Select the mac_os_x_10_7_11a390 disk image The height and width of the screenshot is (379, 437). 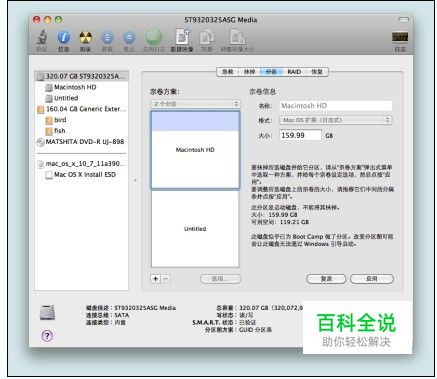pyautogui.click(x=82, y=164)
